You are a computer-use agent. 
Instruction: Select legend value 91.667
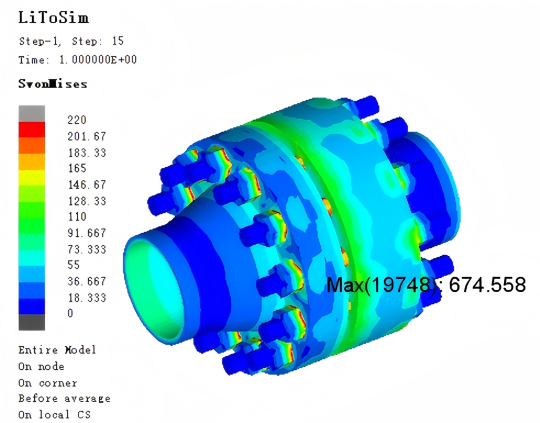[87, 233]
